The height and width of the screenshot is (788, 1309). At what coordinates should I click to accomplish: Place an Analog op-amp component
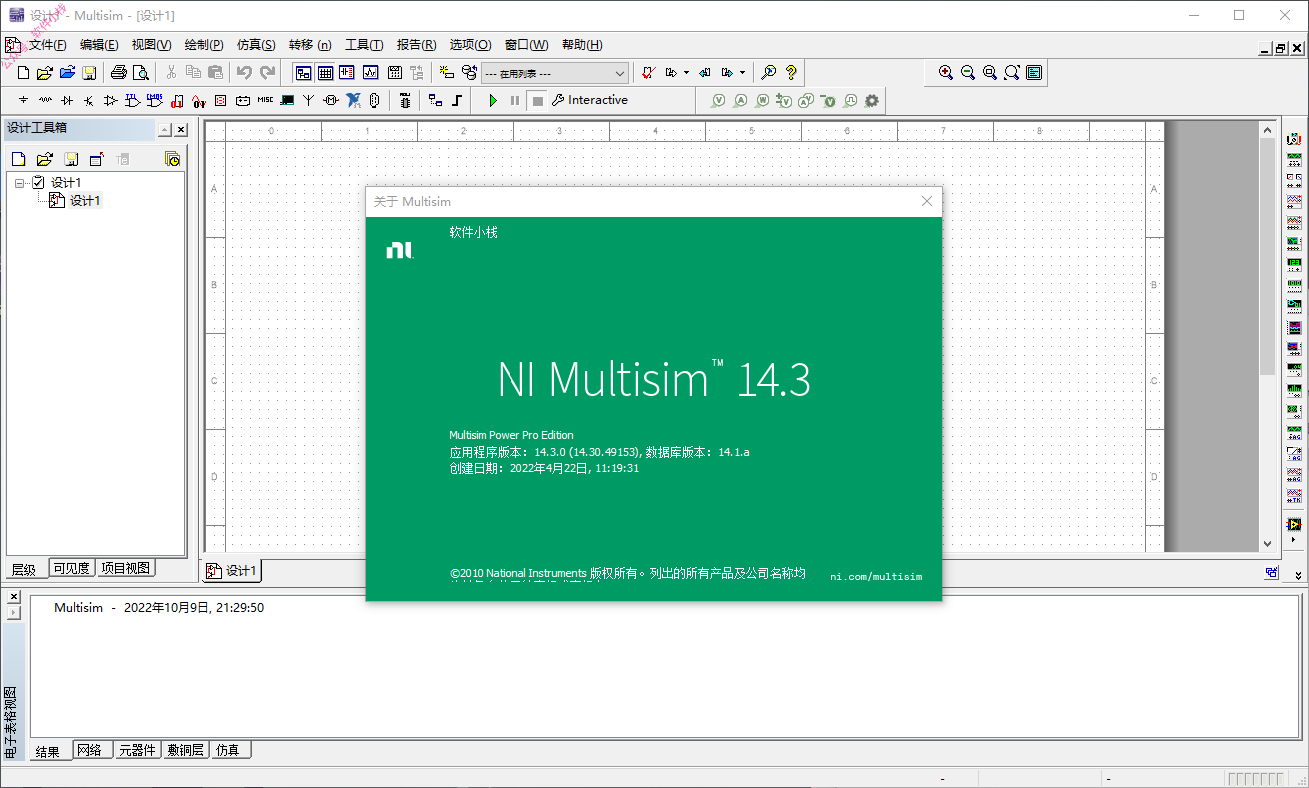(111, 100)
